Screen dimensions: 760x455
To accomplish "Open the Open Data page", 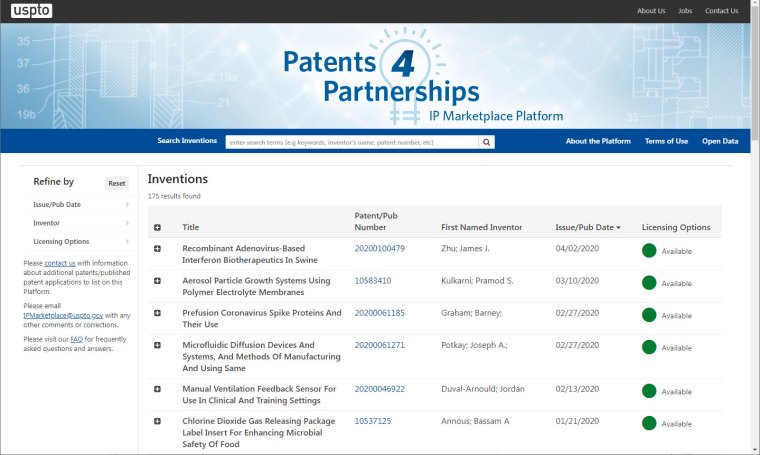I will (x=720, y=141).
